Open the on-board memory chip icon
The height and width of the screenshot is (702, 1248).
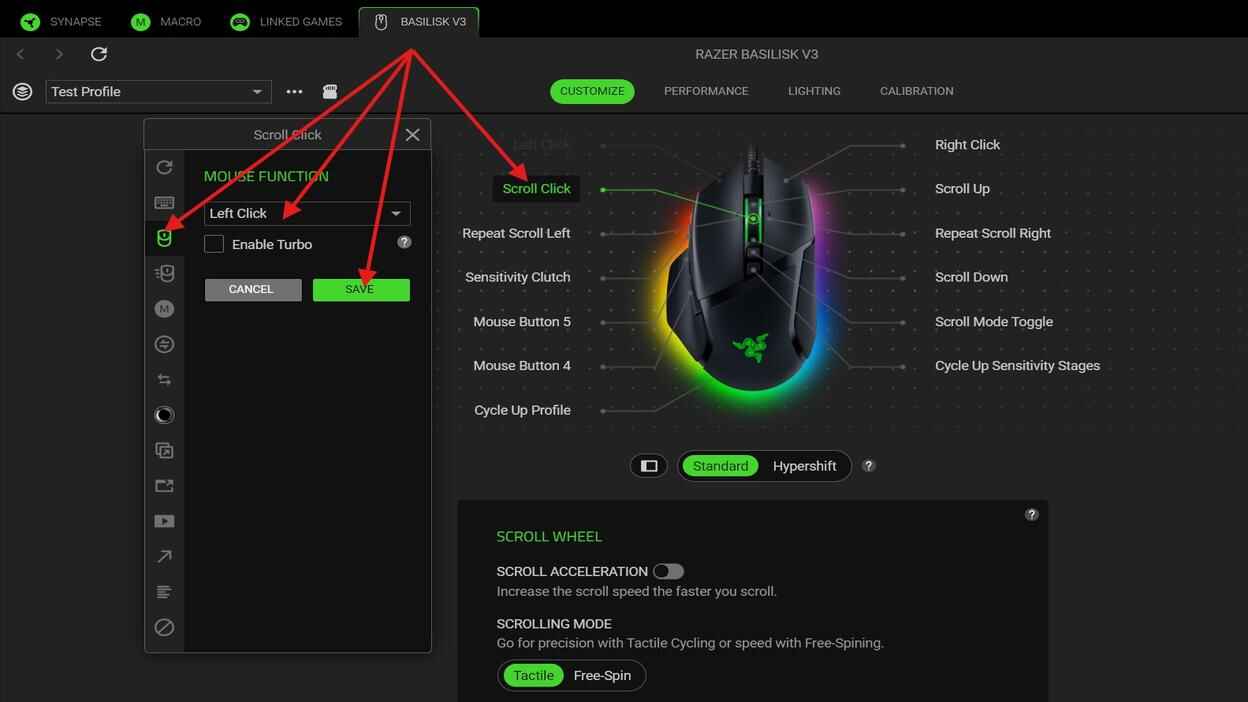(x=330, y=91)
